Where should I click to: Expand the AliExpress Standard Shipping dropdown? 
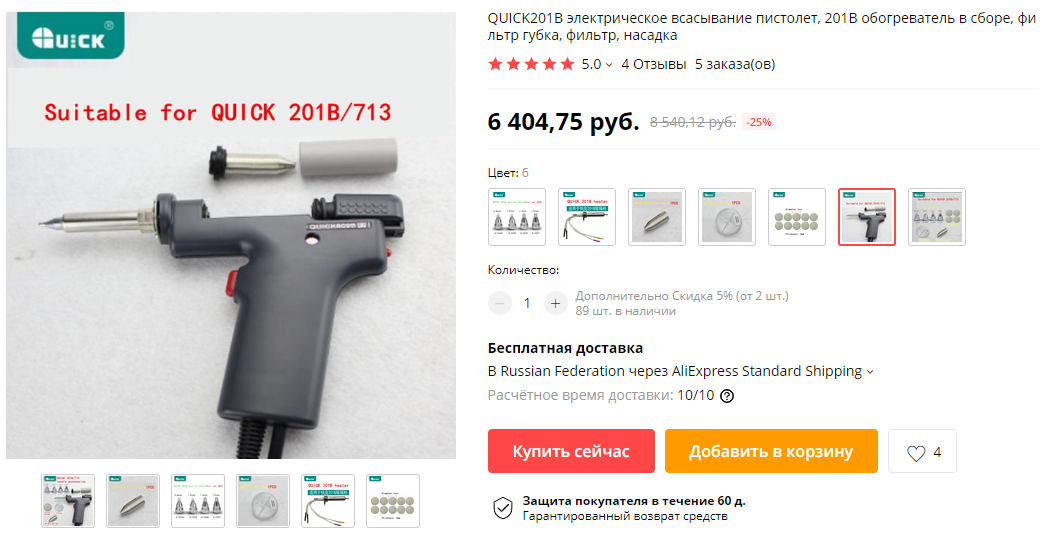tap(870, 372)
